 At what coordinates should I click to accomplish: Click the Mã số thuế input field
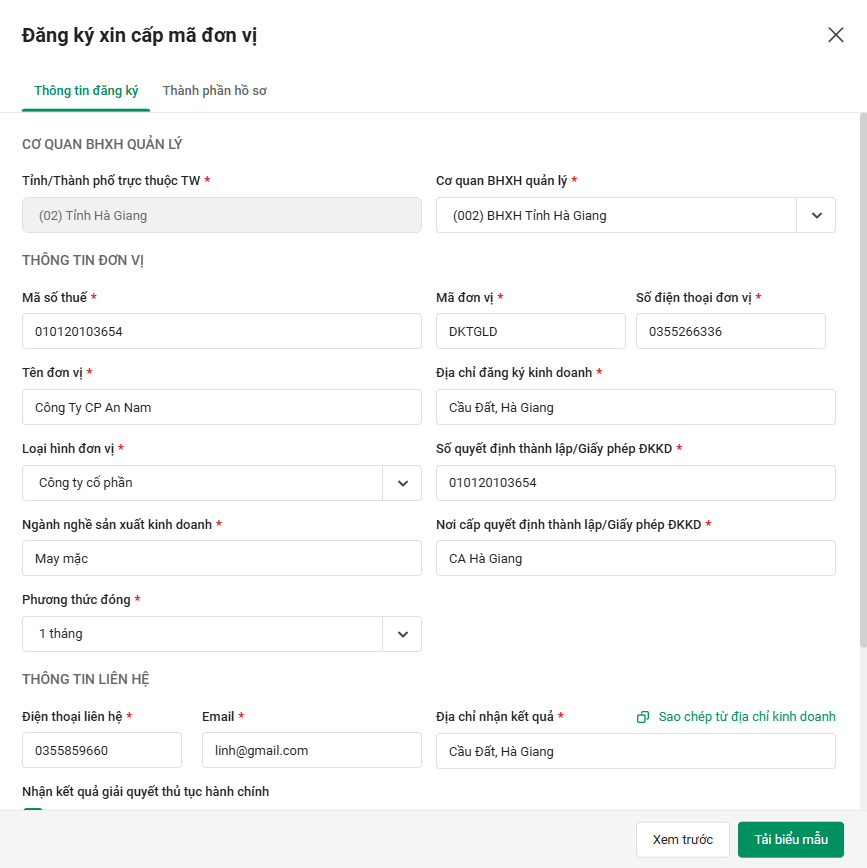pyautogui.click(x=222, y=331)
